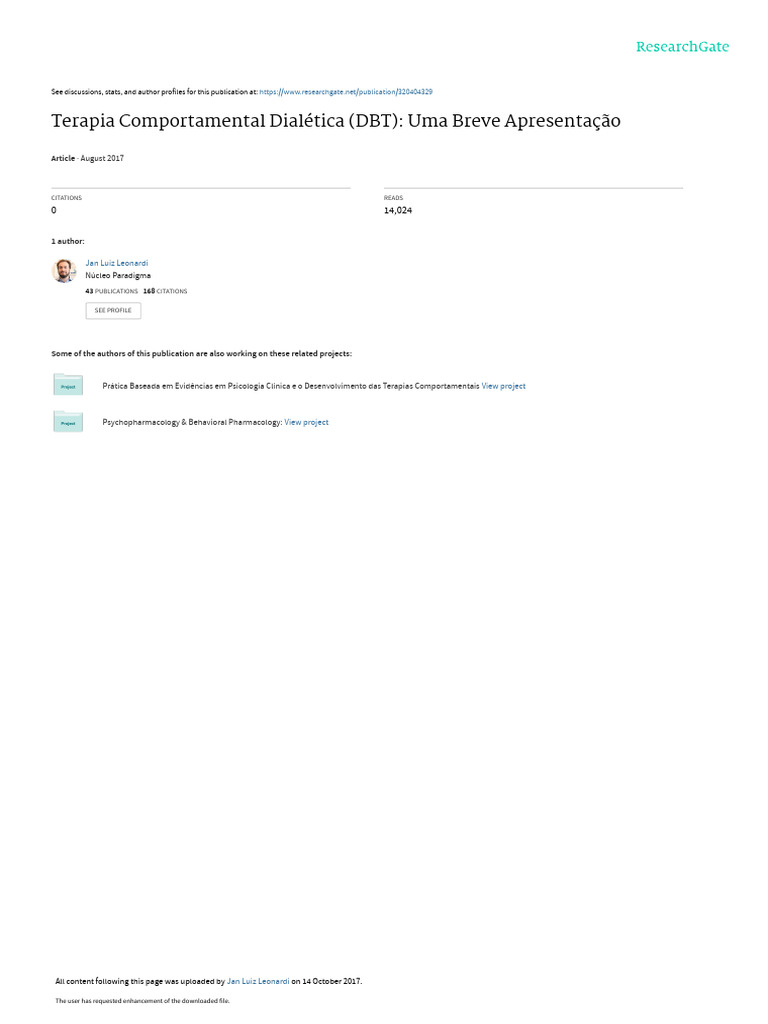Click the ResearchGate logo
This screenshot has height=1024, width=768.
682,47
